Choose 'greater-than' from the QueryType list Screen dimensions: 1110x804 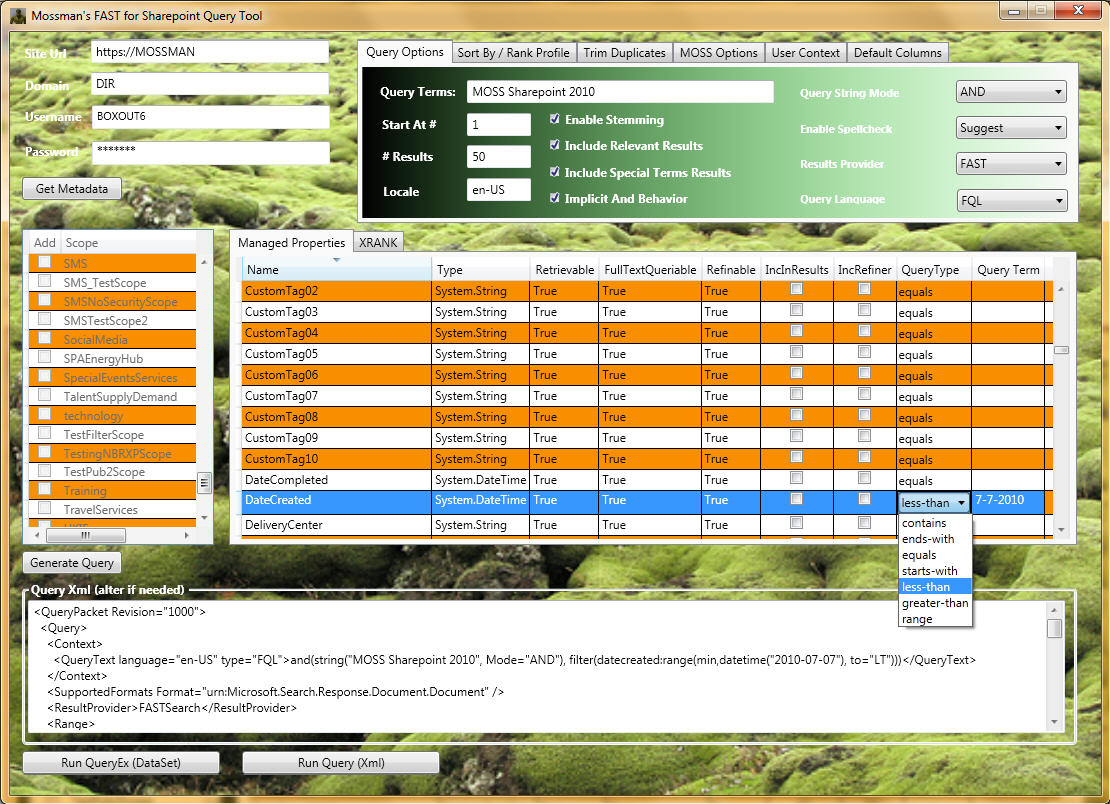click(934, 603)
